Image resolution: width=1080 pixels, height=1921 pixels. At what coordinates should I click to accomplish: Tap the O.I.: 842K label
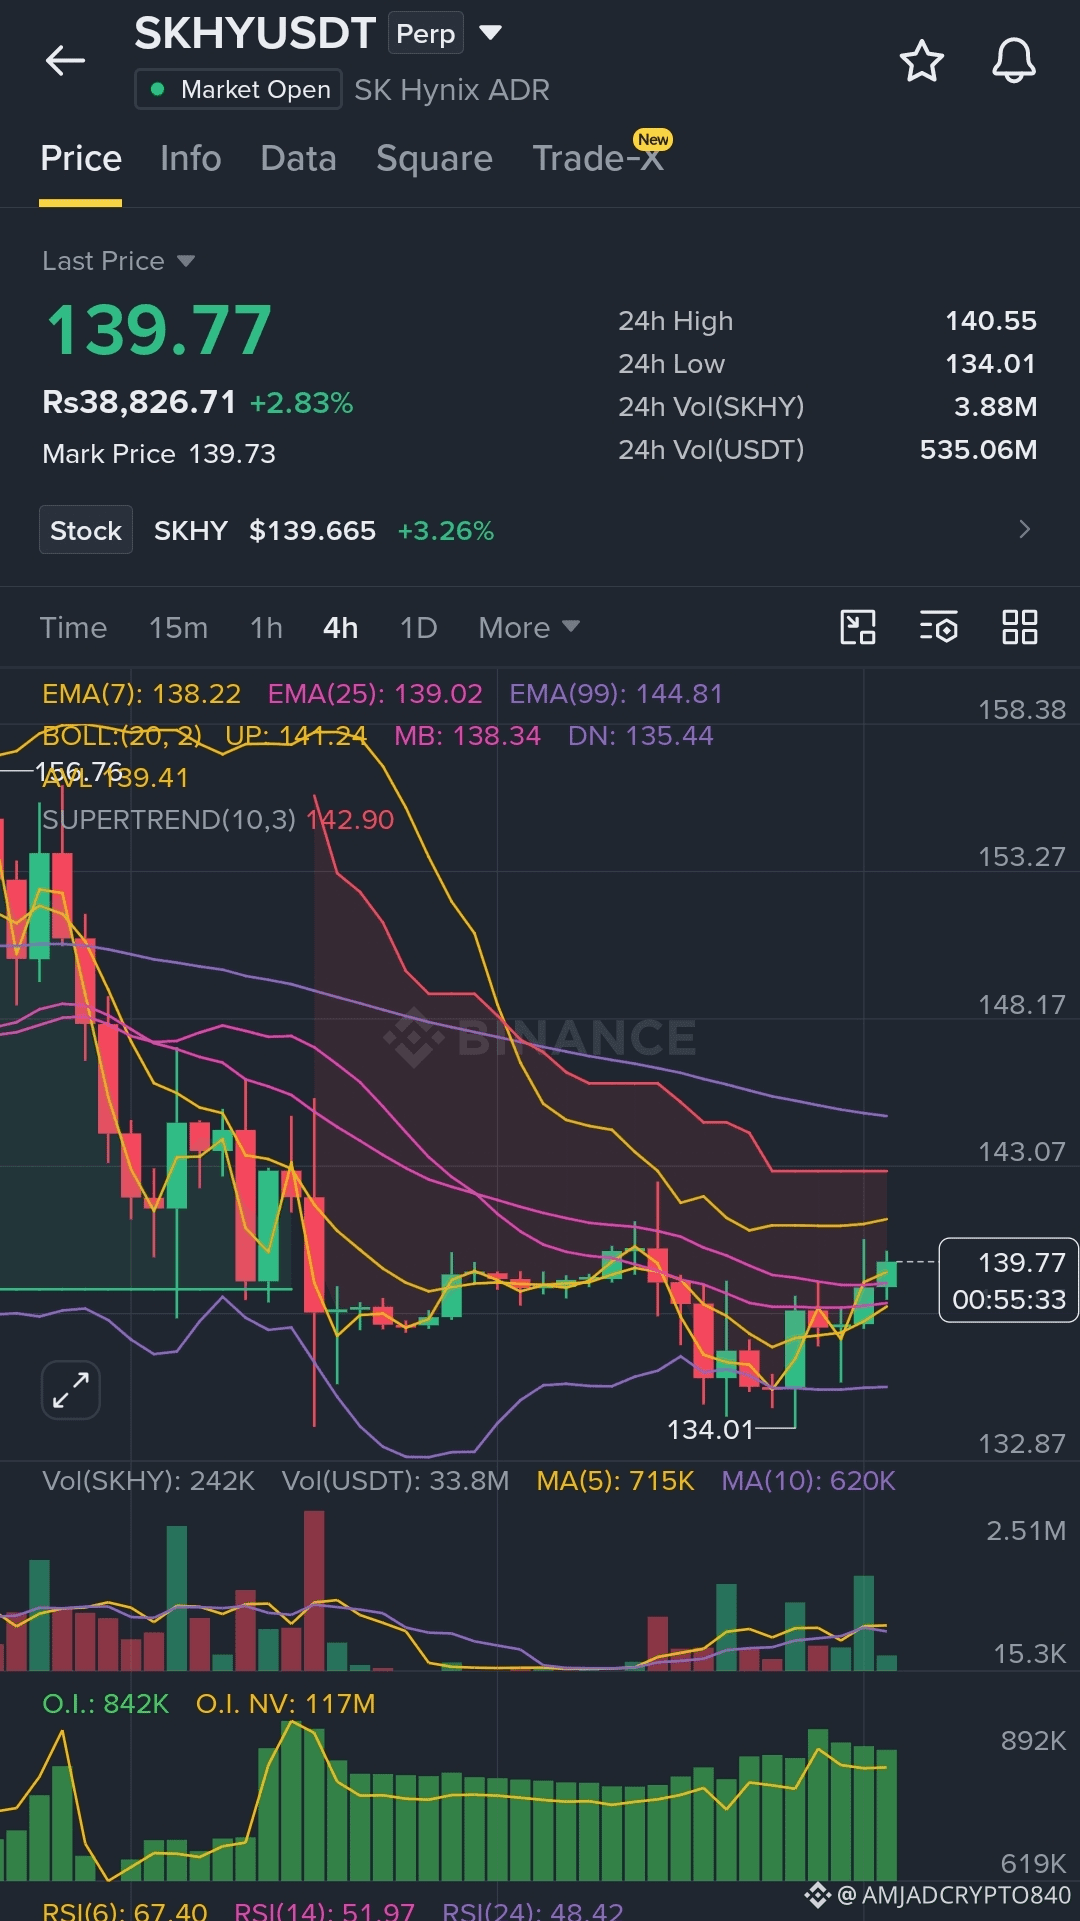[105, 1704]
